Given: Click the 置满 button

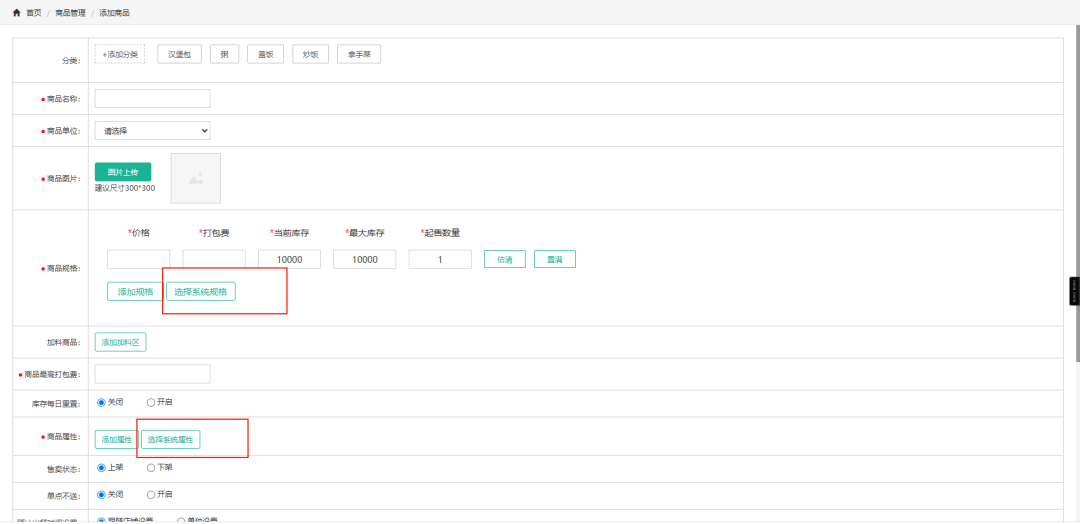Looking at the screenshot, I should click(x=554, y=260).
